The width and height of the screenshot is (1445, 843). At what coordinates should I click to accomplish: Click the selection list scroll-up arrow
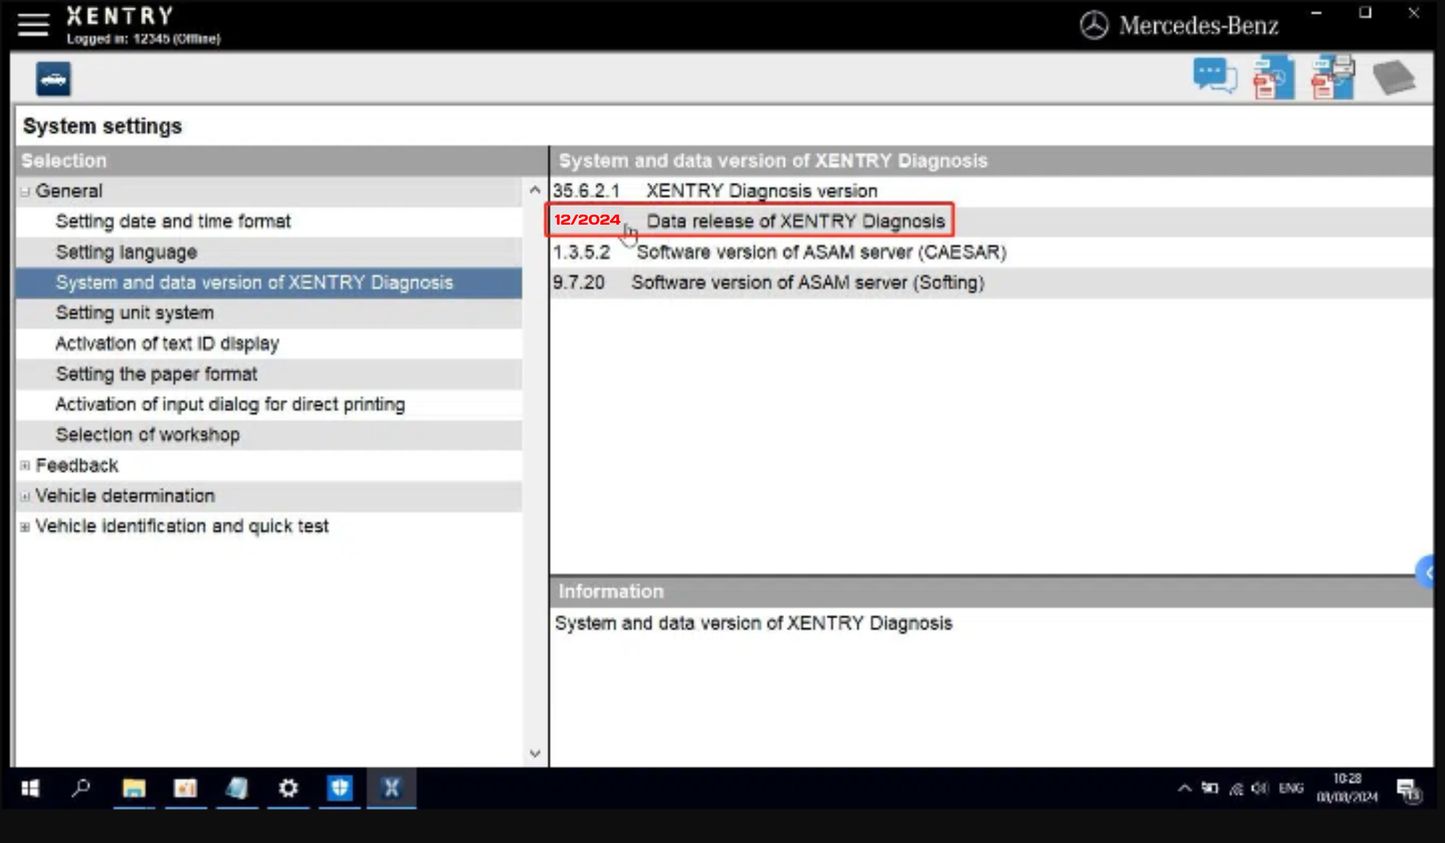pos(533,188)
